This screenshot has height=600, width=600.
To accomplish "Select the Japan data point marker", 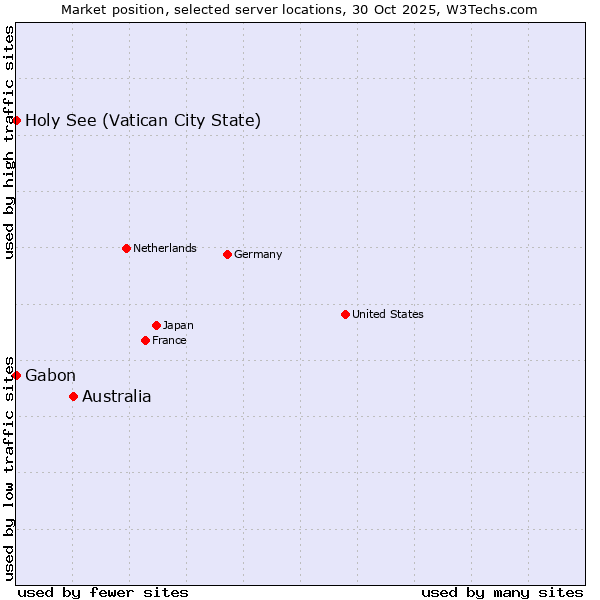I will coord(156,325).
